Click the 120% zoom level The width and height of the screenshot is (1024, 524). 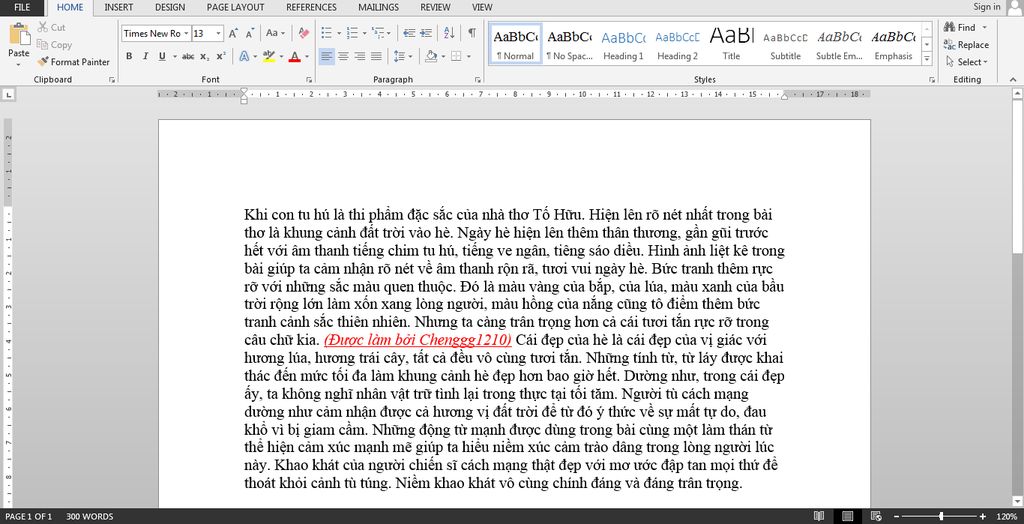click(1006, 516)
